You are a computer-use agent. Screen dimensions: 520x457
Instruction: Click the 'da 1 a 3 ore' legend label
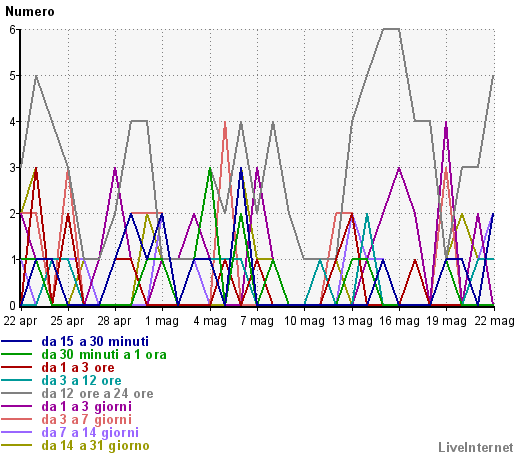click(78, 367)
